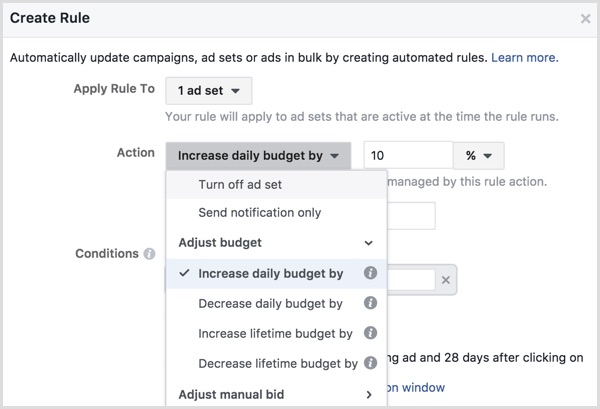Click info icon beside Increase lifetime budget by
Viewport: 600px width, 409px height.
point(370,333)
